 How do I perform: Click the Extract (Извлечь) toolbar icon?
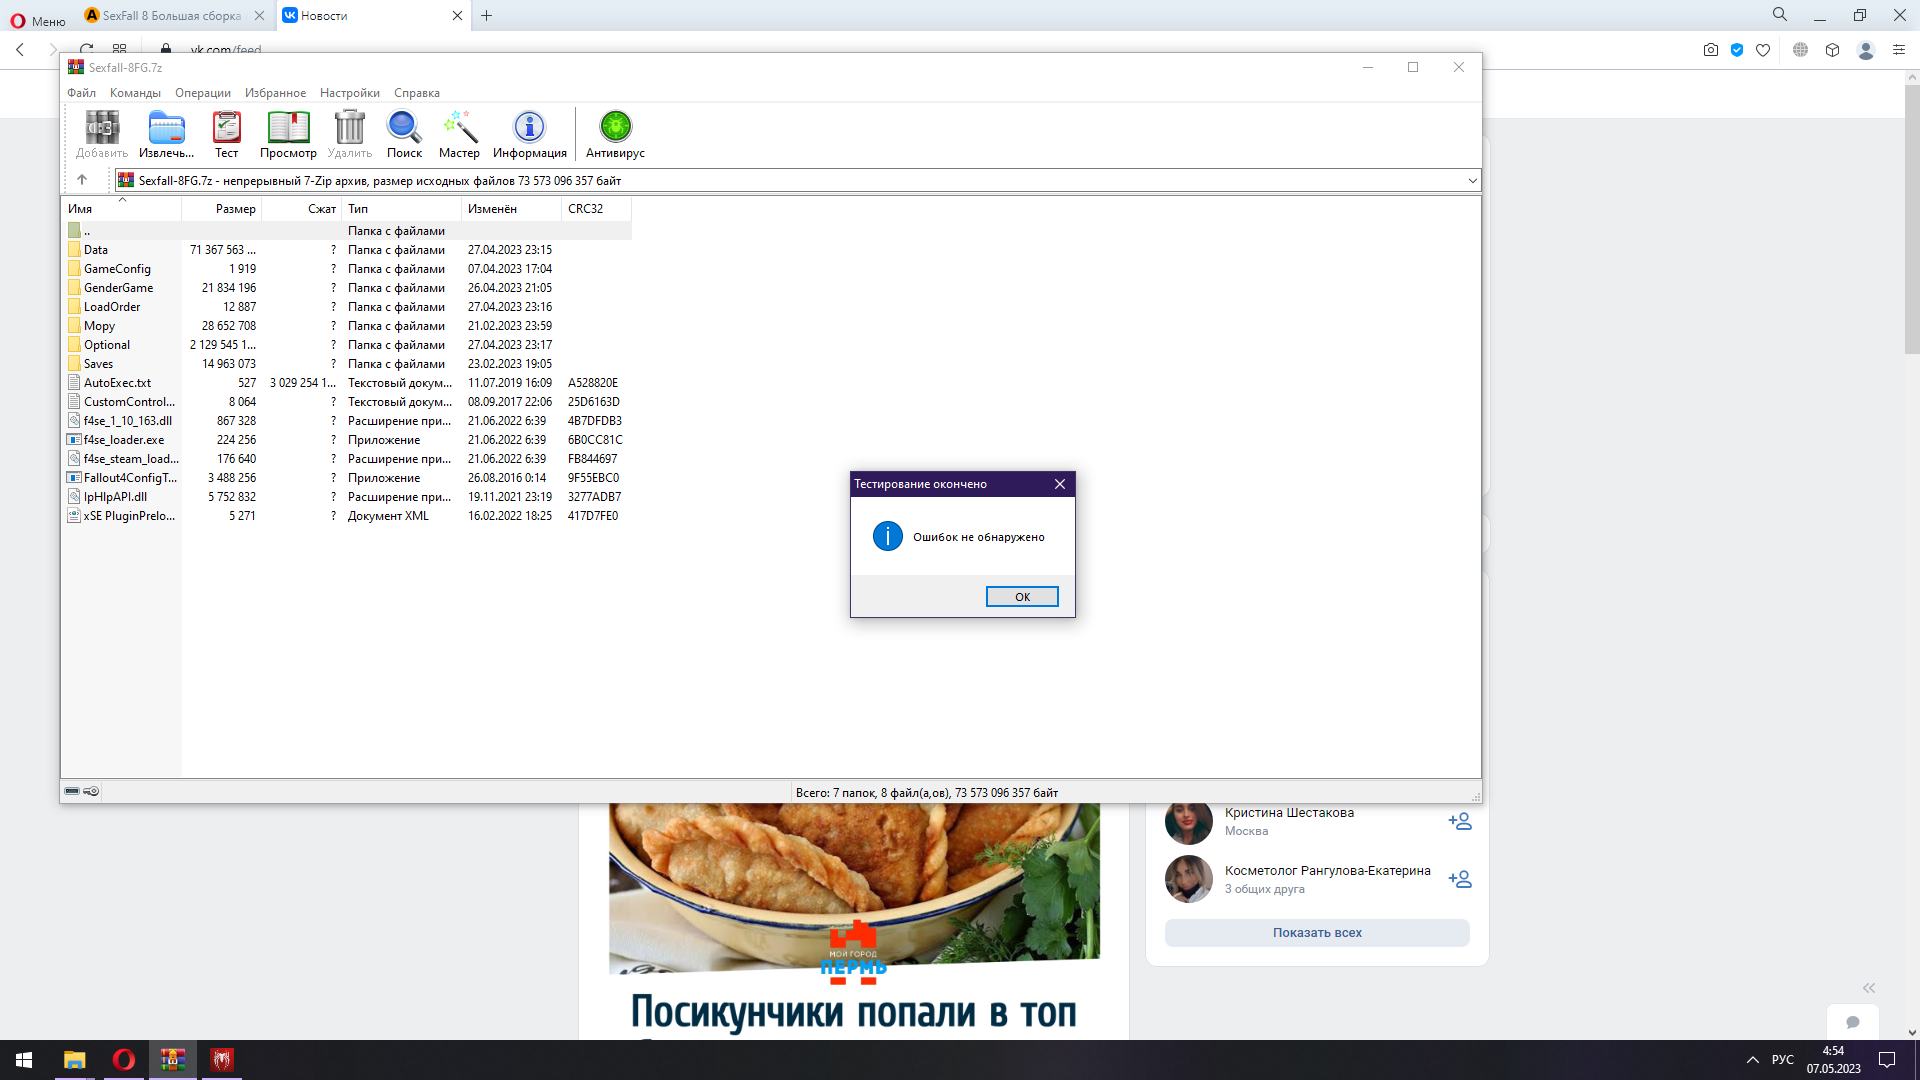(x=166, y=134)
